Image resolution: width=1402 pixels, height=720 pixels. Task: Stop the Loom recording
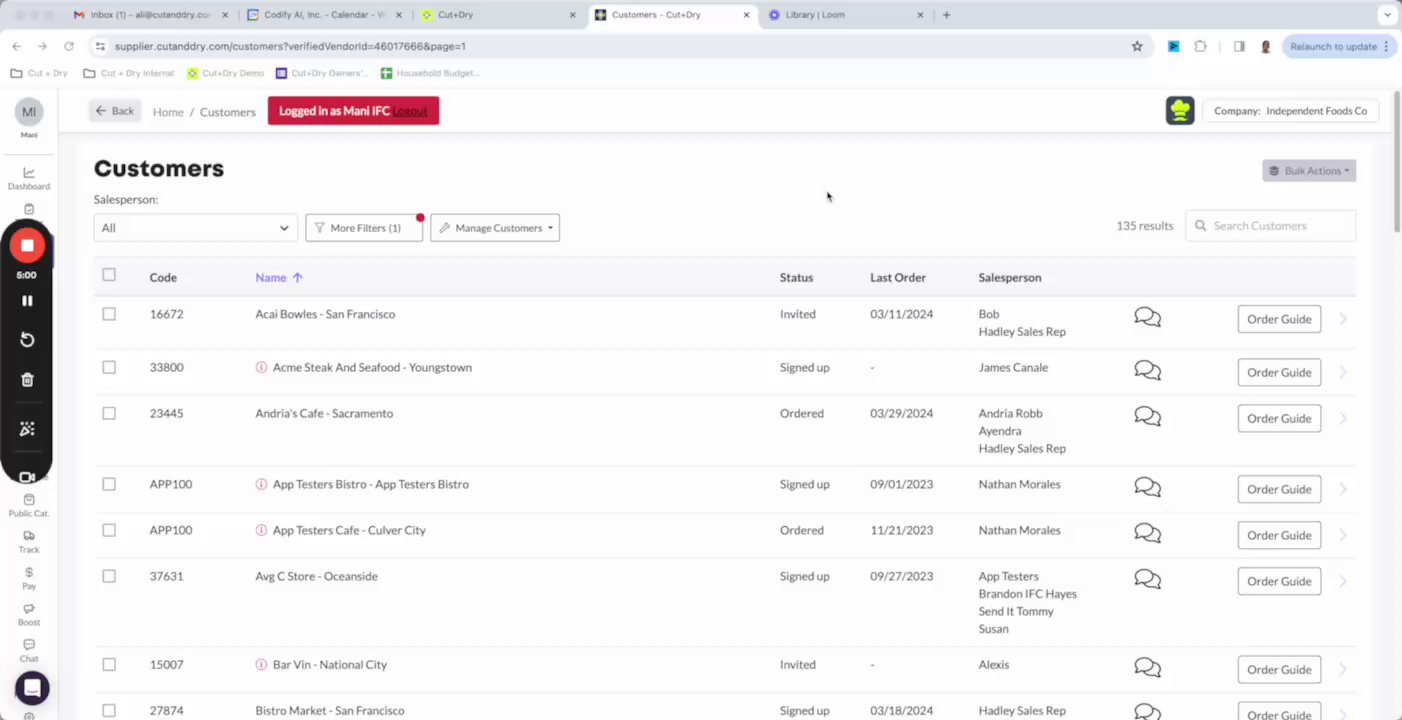(x=27, y=245)
